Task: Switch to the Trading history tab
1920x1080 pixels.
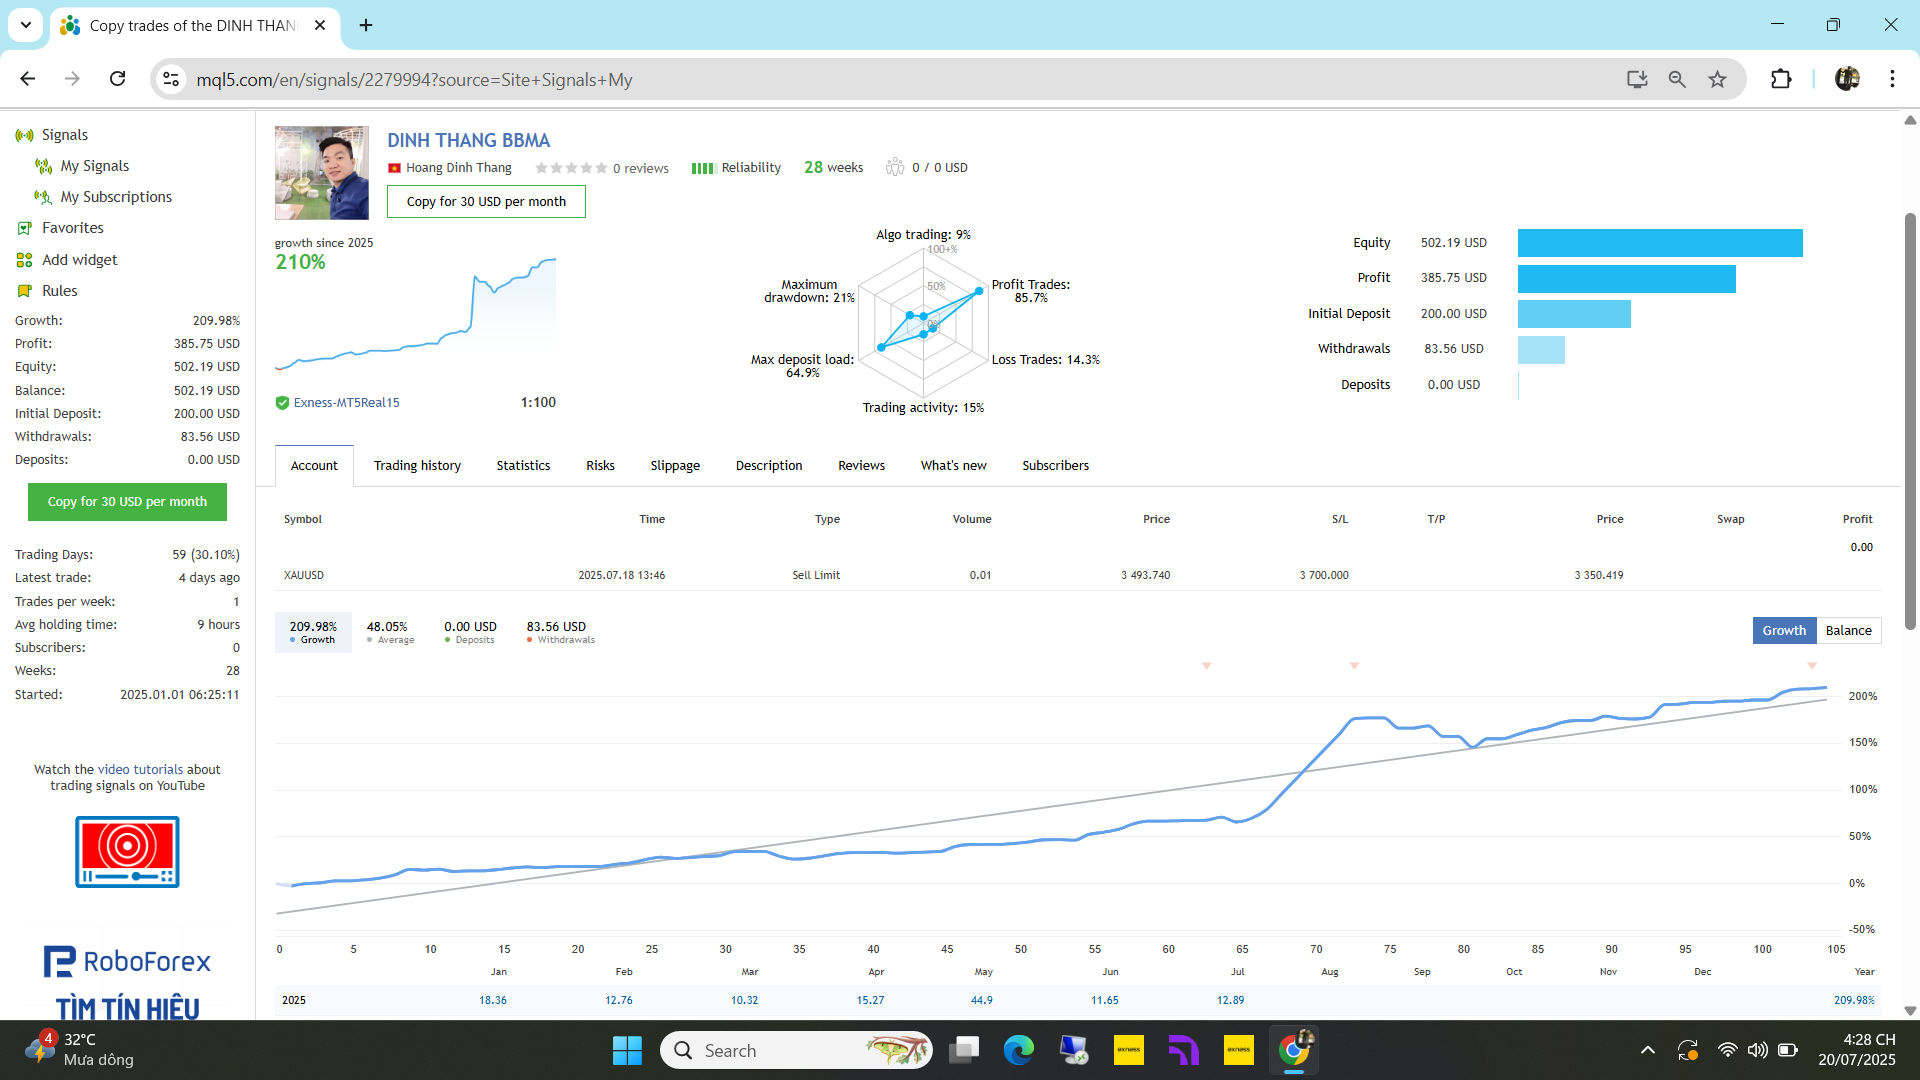Action: (417, 466)
